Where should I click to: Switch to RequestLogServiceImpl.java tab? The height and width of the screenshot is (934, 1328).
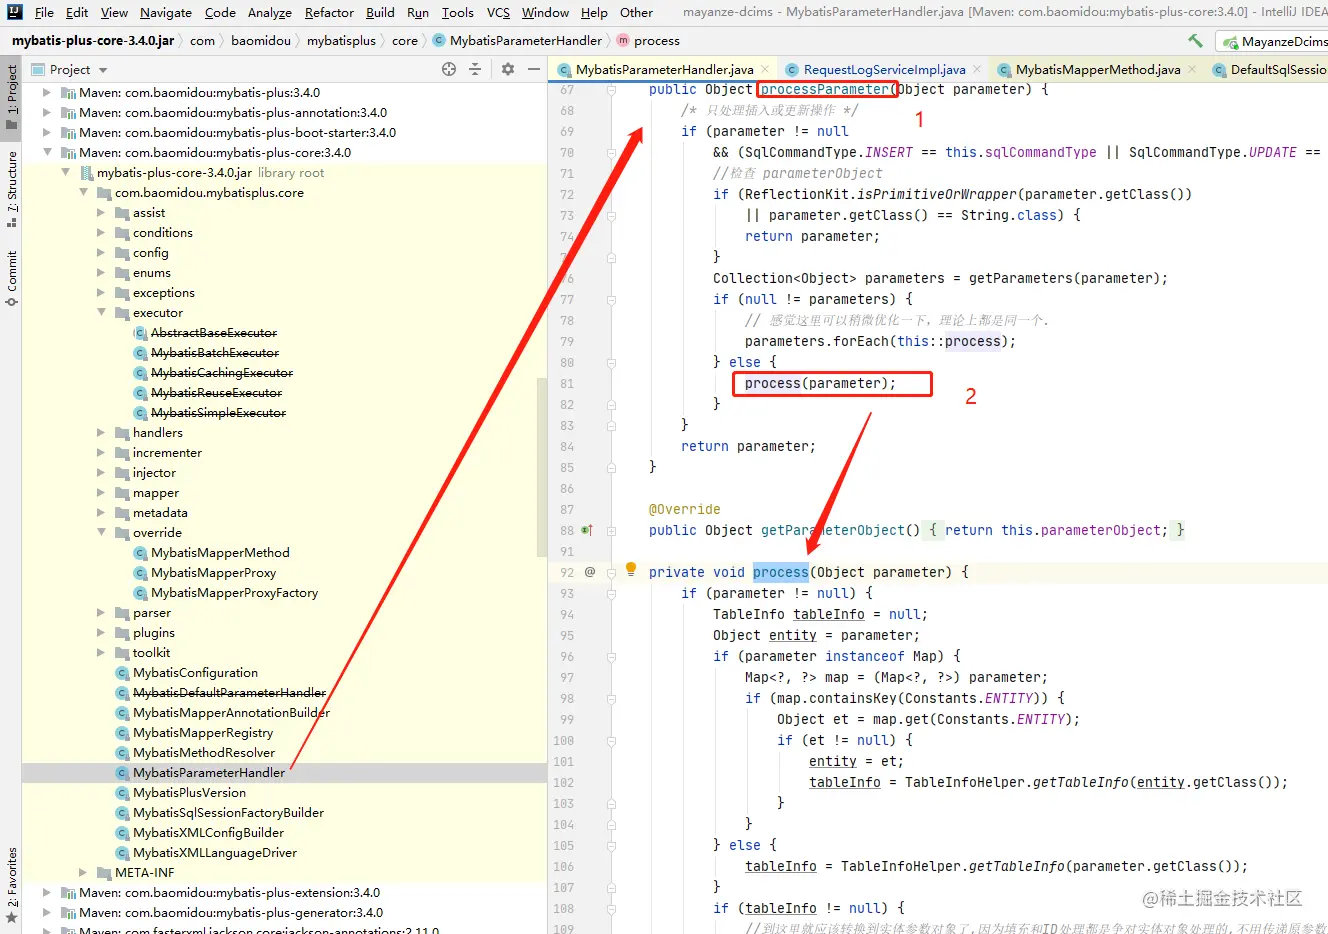click(x=884, y=70)
